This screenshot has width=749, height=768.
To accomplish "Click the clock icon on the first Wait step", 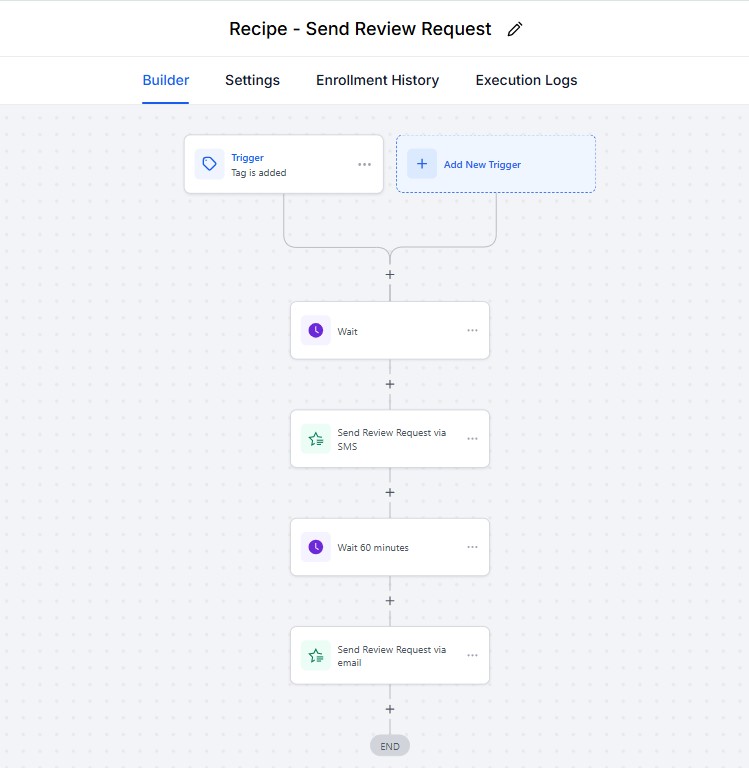I will coord(316,330).
